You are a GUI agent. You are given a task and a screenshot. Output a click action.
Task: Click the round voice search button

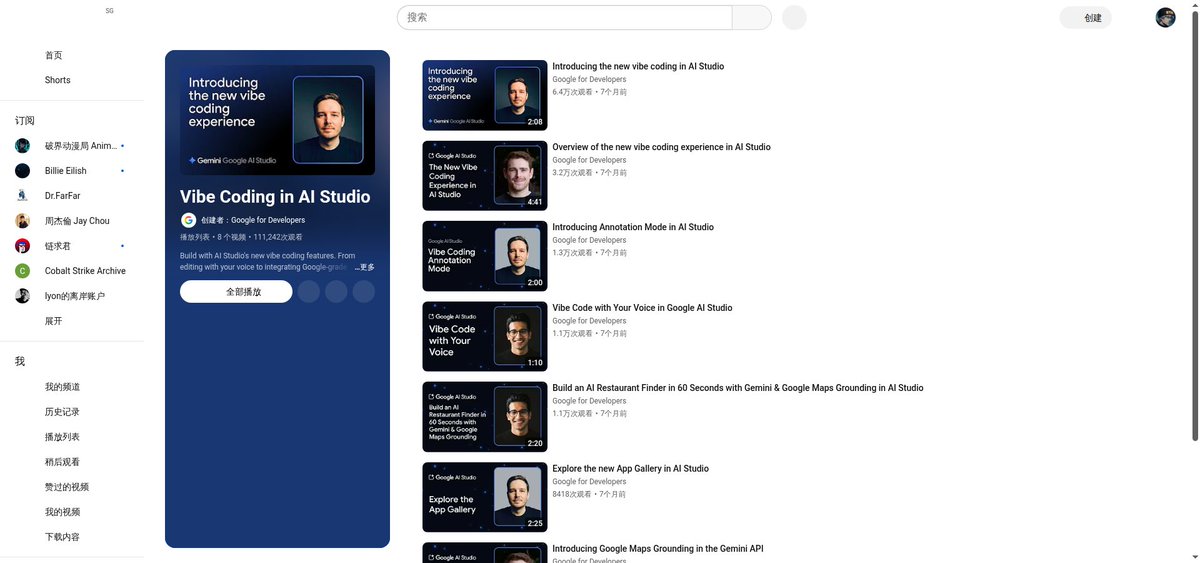(x=794, y=17)
